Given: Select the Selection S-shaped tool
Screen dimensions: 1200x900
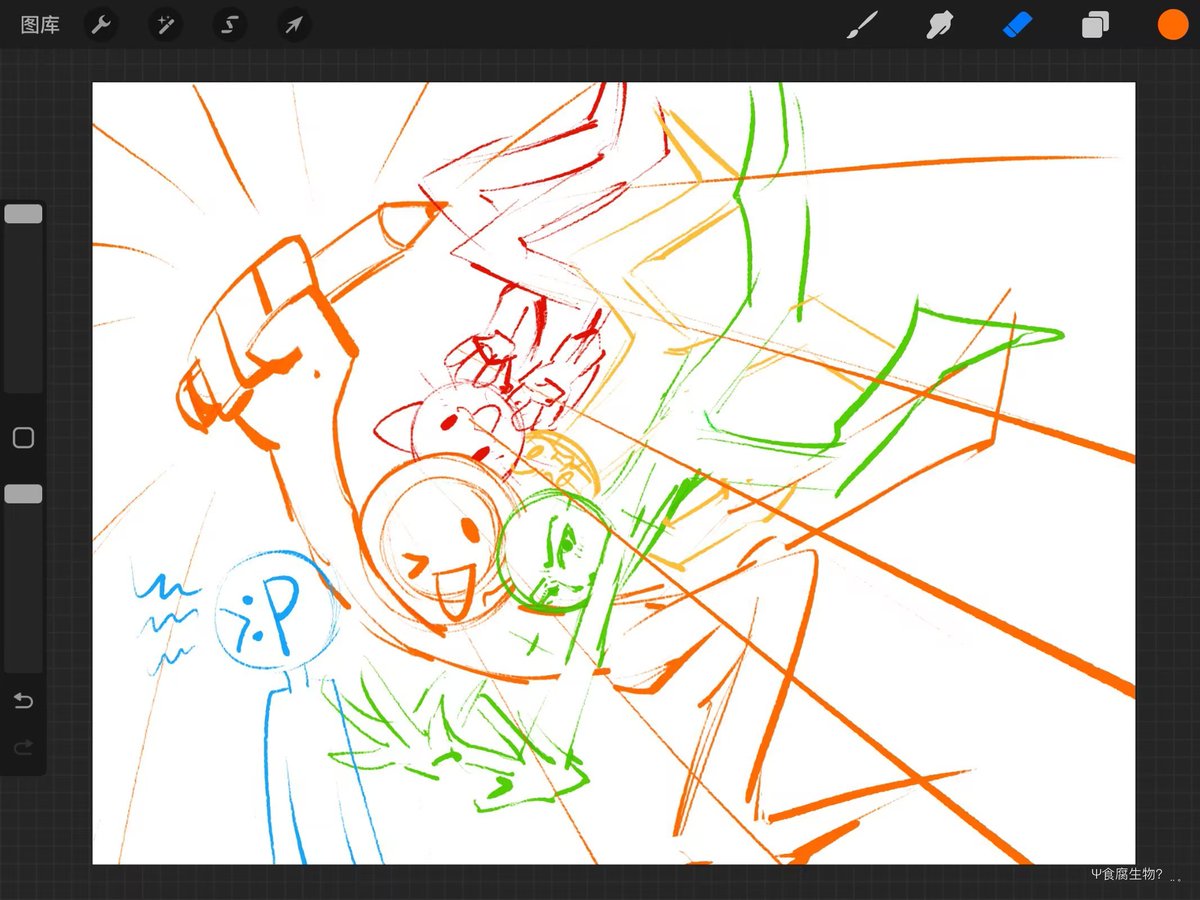Looking at the screenshot, I should [229, 25].
